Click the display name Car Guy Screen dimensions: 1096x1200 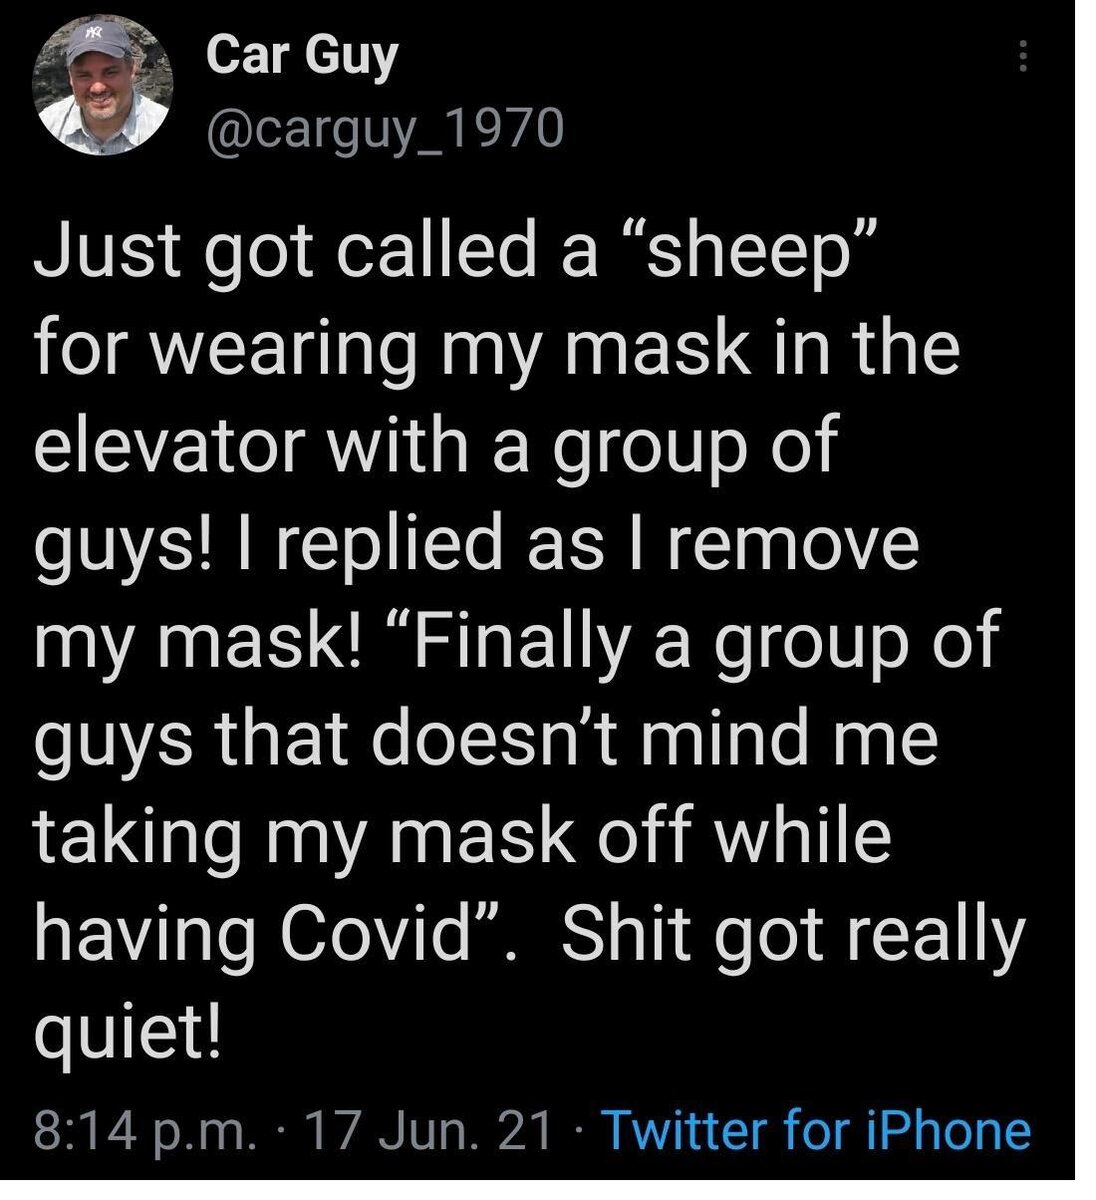[302, 56]
